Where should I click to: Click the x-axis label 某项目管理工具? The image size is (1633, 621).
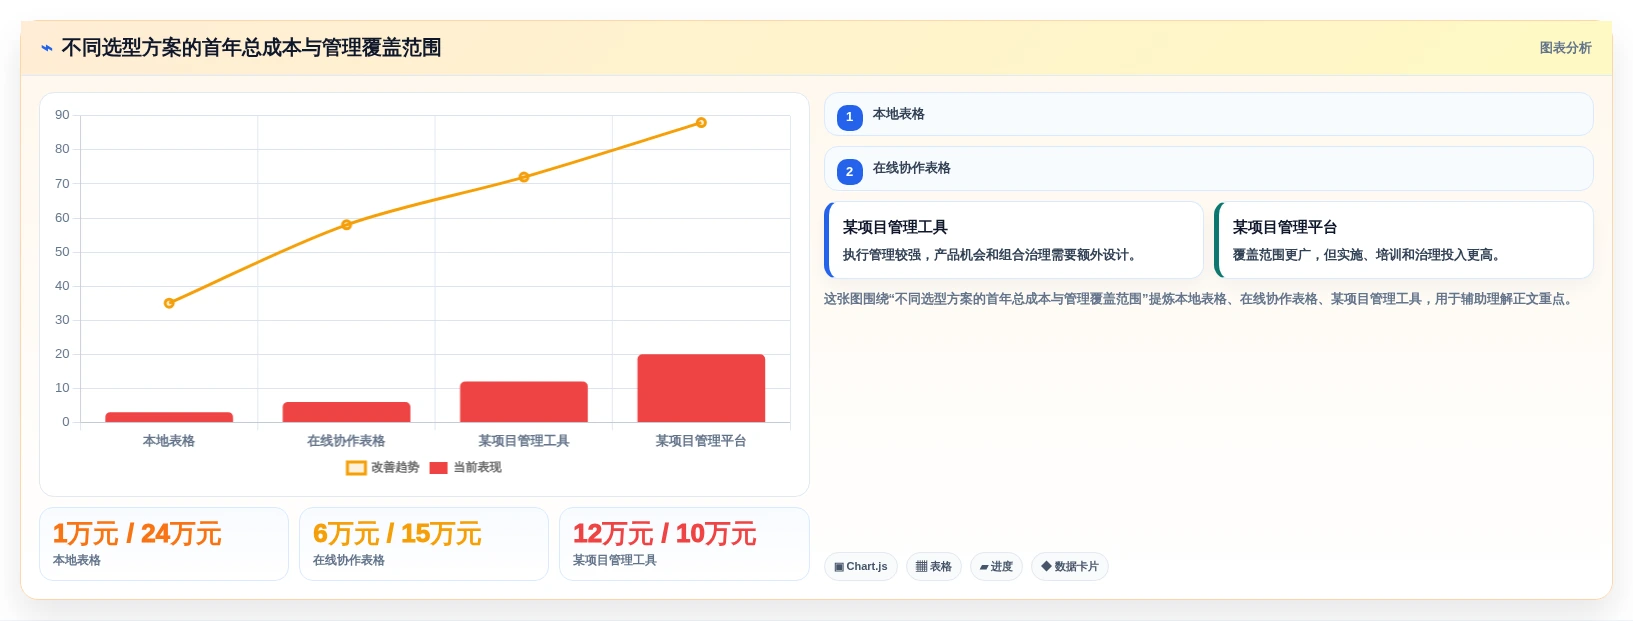[524, 441]
